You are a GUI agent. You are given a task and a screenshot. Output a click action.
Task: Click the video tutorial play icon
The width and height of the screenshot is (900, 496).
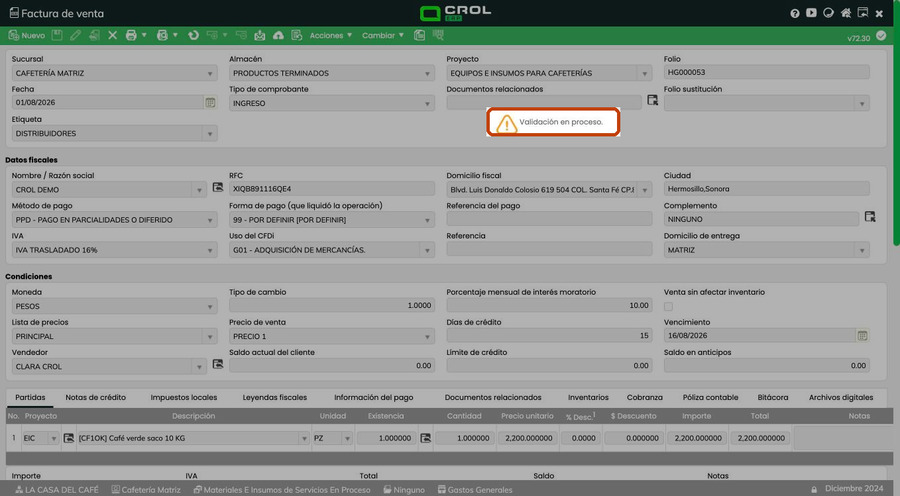point(811,13)
